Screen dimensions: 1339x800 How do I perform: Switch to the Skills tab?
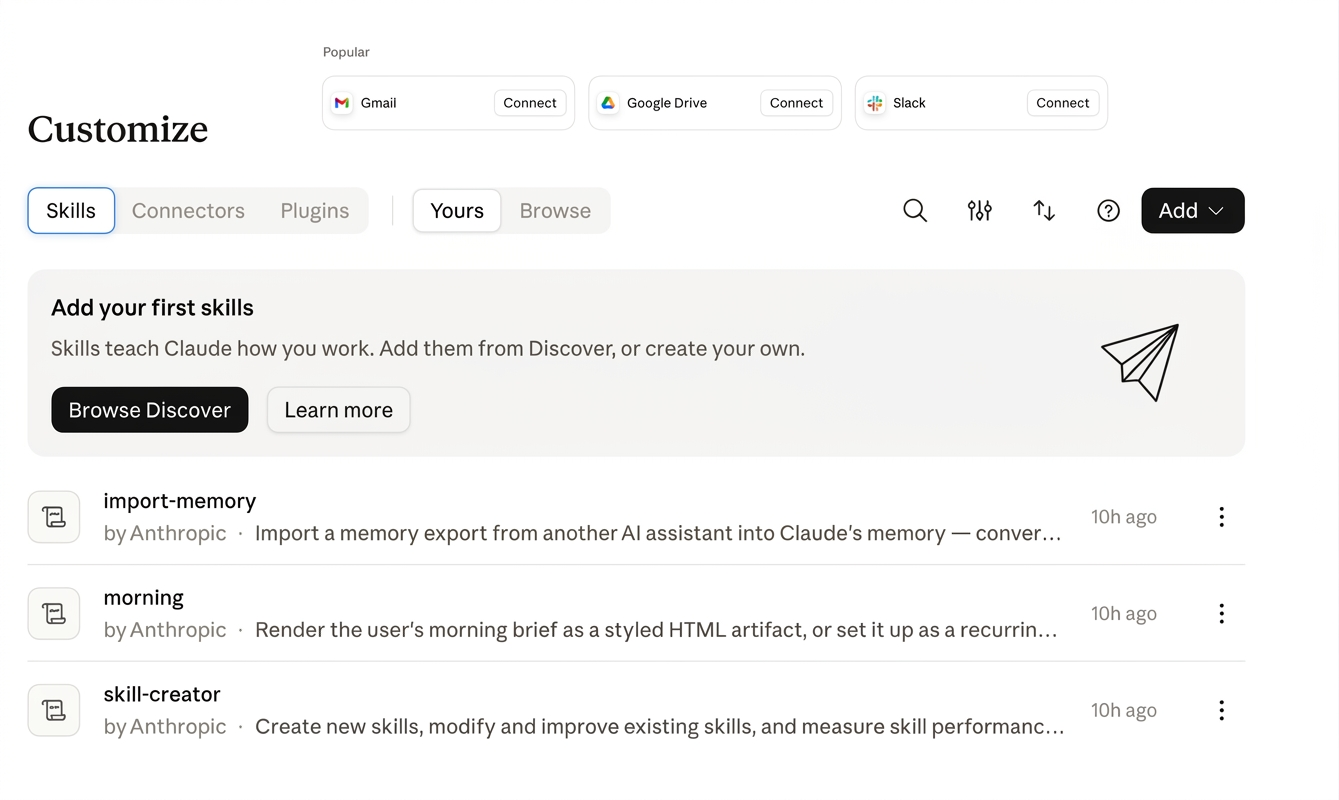71,211
